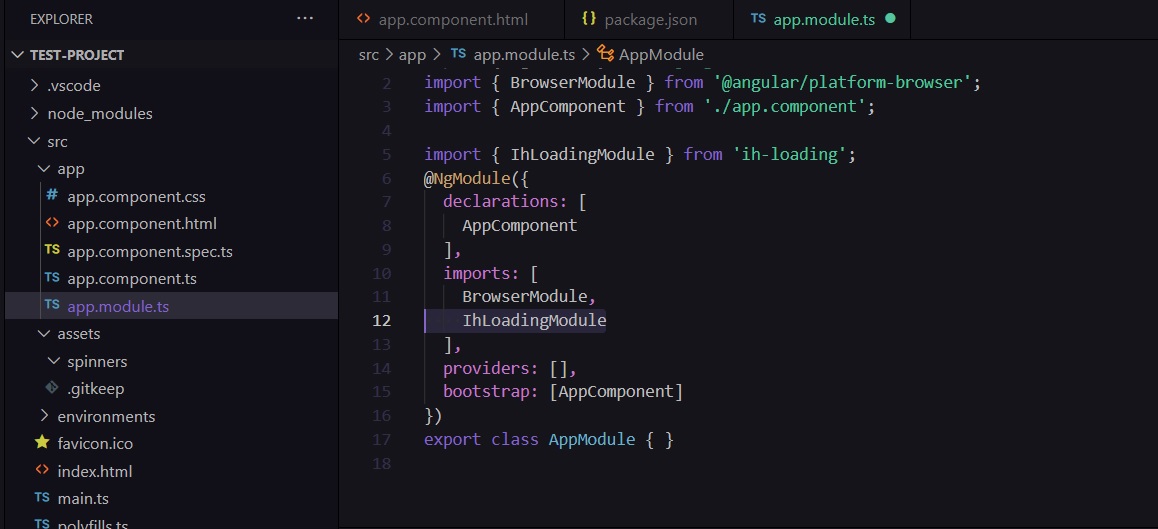This screenshot has height=529, width=1158.
Task: Collapse the app folder
Action: [44, 168]
